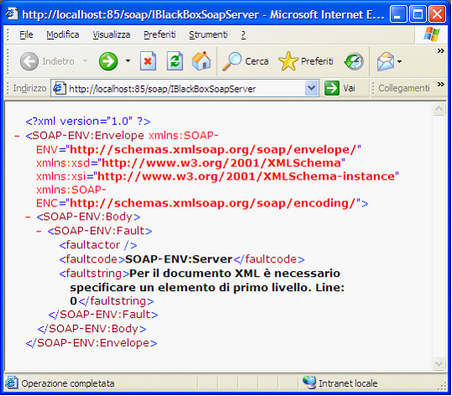Go to the home page icon
This screenshot has width=452, height=396.
201,61
